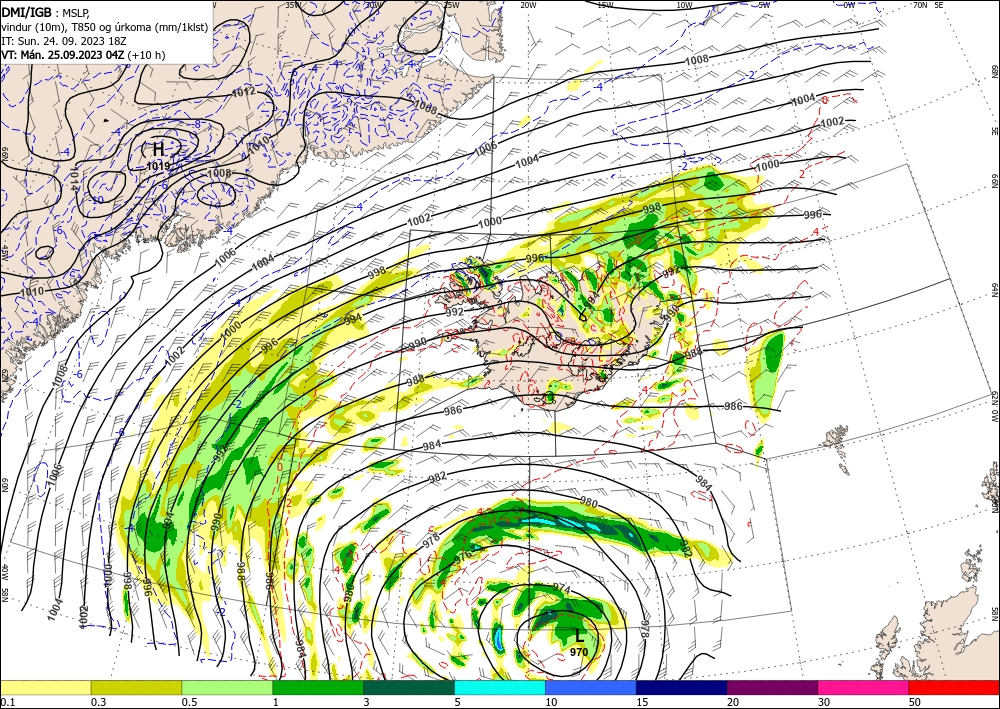Click the '0.5' legend scale value
The height and width of the screenshot is (709, 1000).
tap(189, 702)
